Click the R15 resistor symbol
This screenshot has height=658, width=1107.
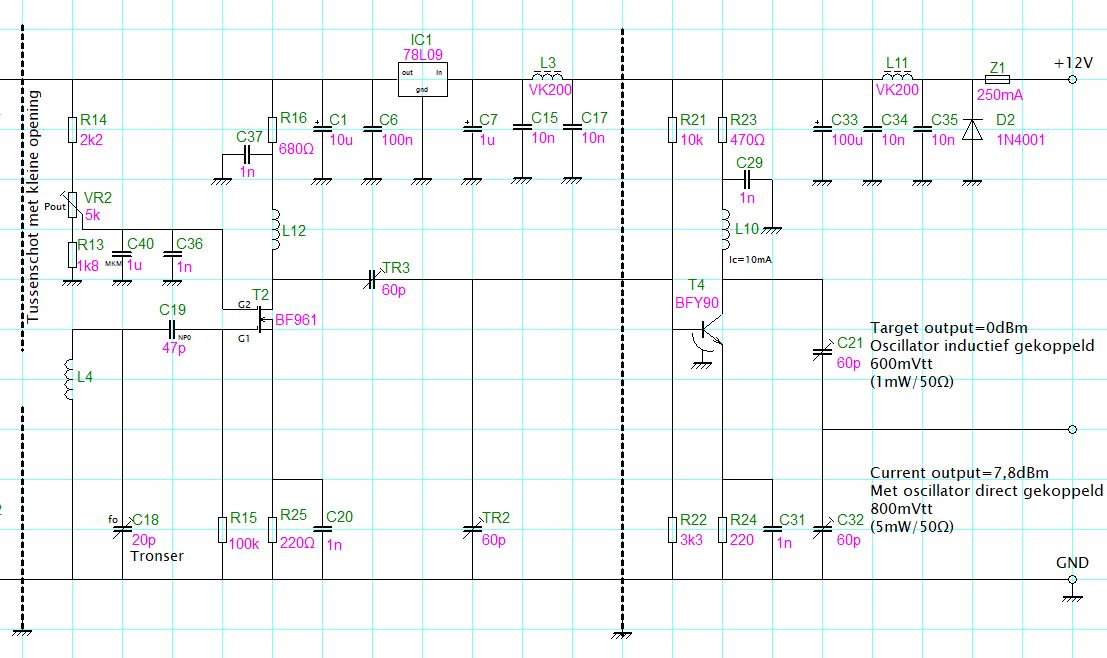coord(222,530)
